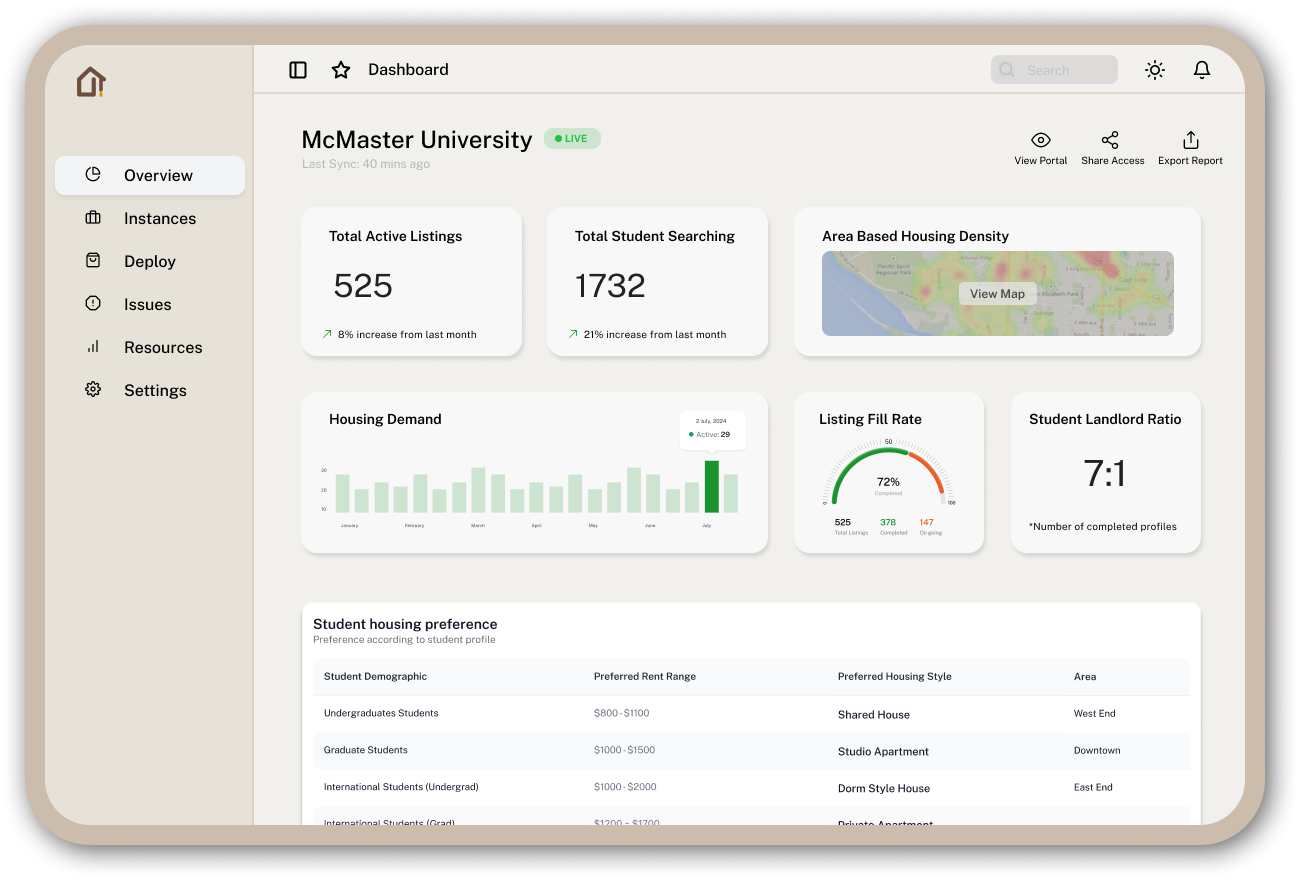Go to the Issues section
The width and height of the screenshot is (1300, 880).
150,304
